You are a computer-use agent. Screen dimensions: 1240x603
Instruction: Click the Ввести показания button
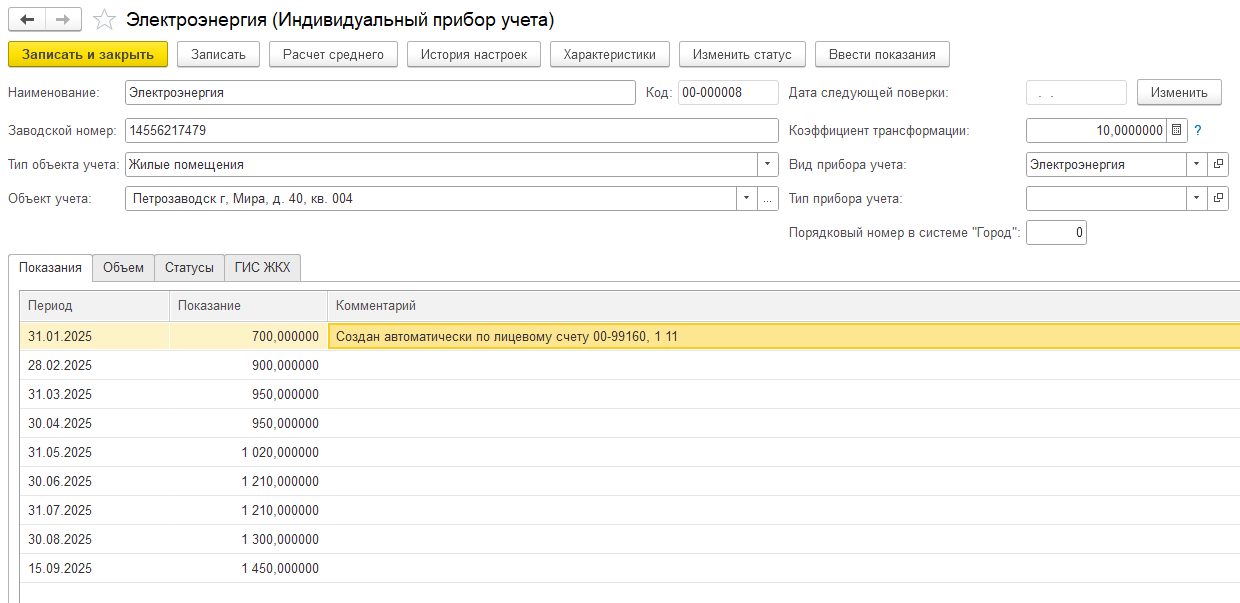[882, 54]
